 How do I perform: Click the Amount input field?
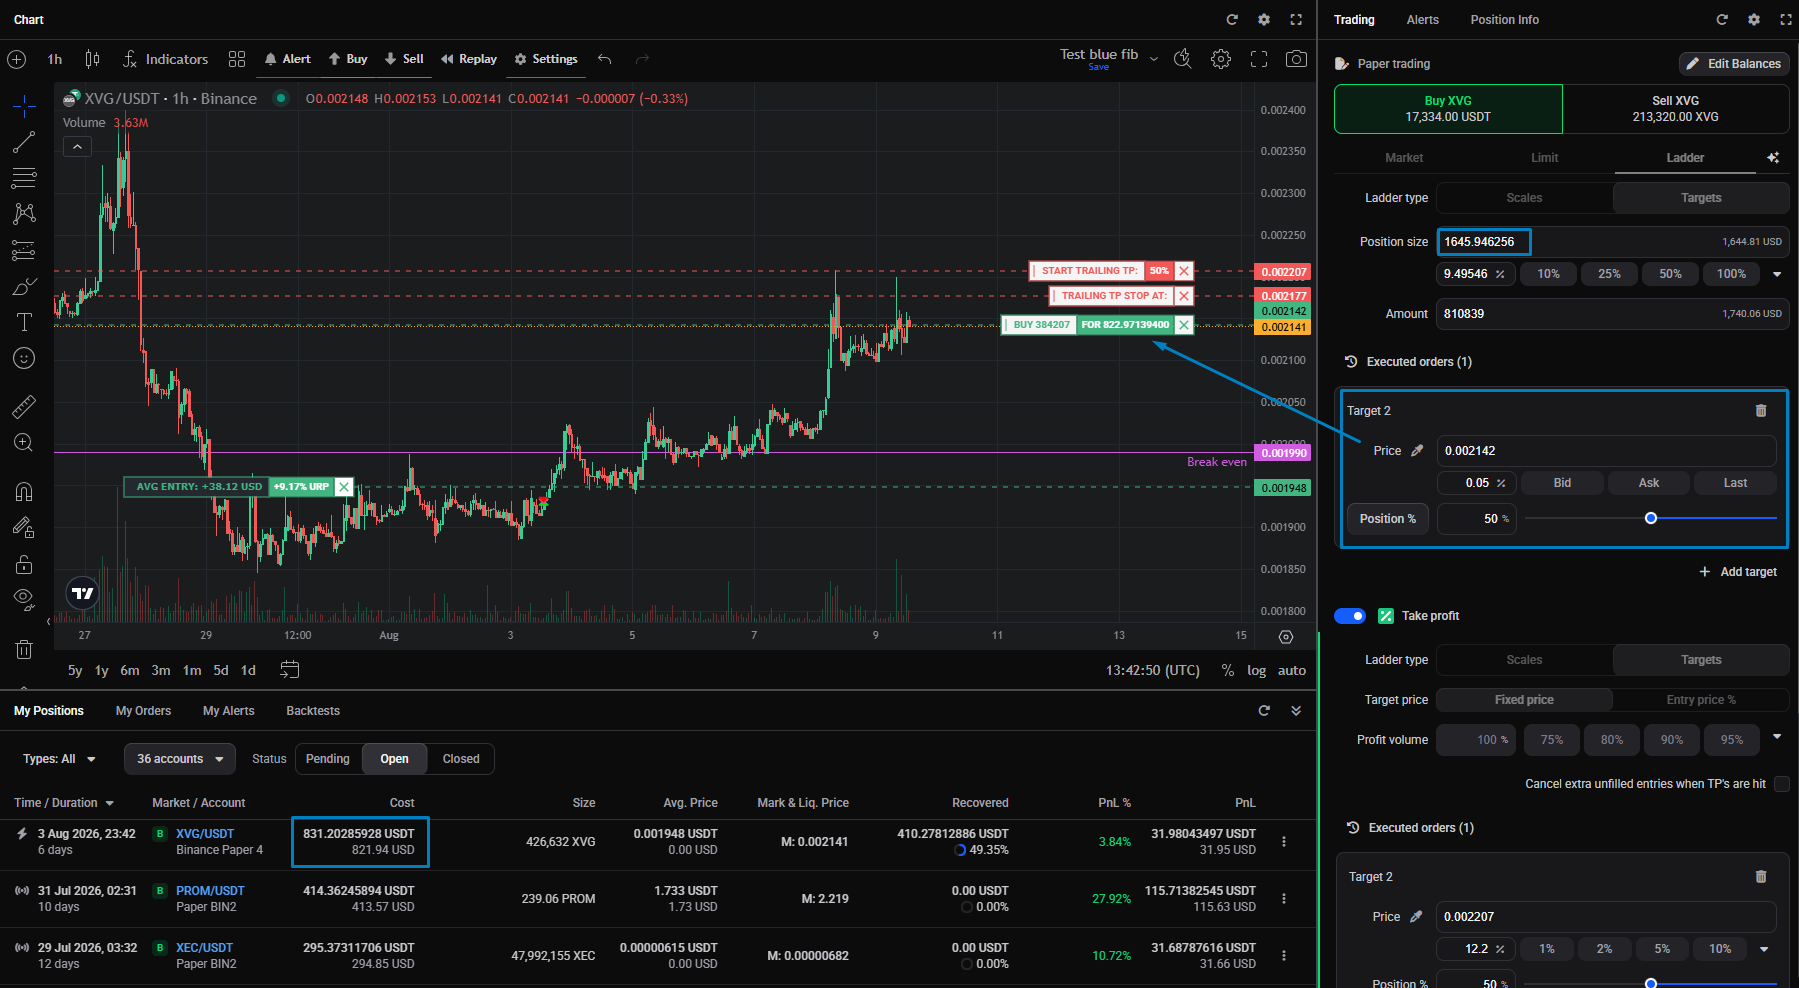(x=1613, y=314)
